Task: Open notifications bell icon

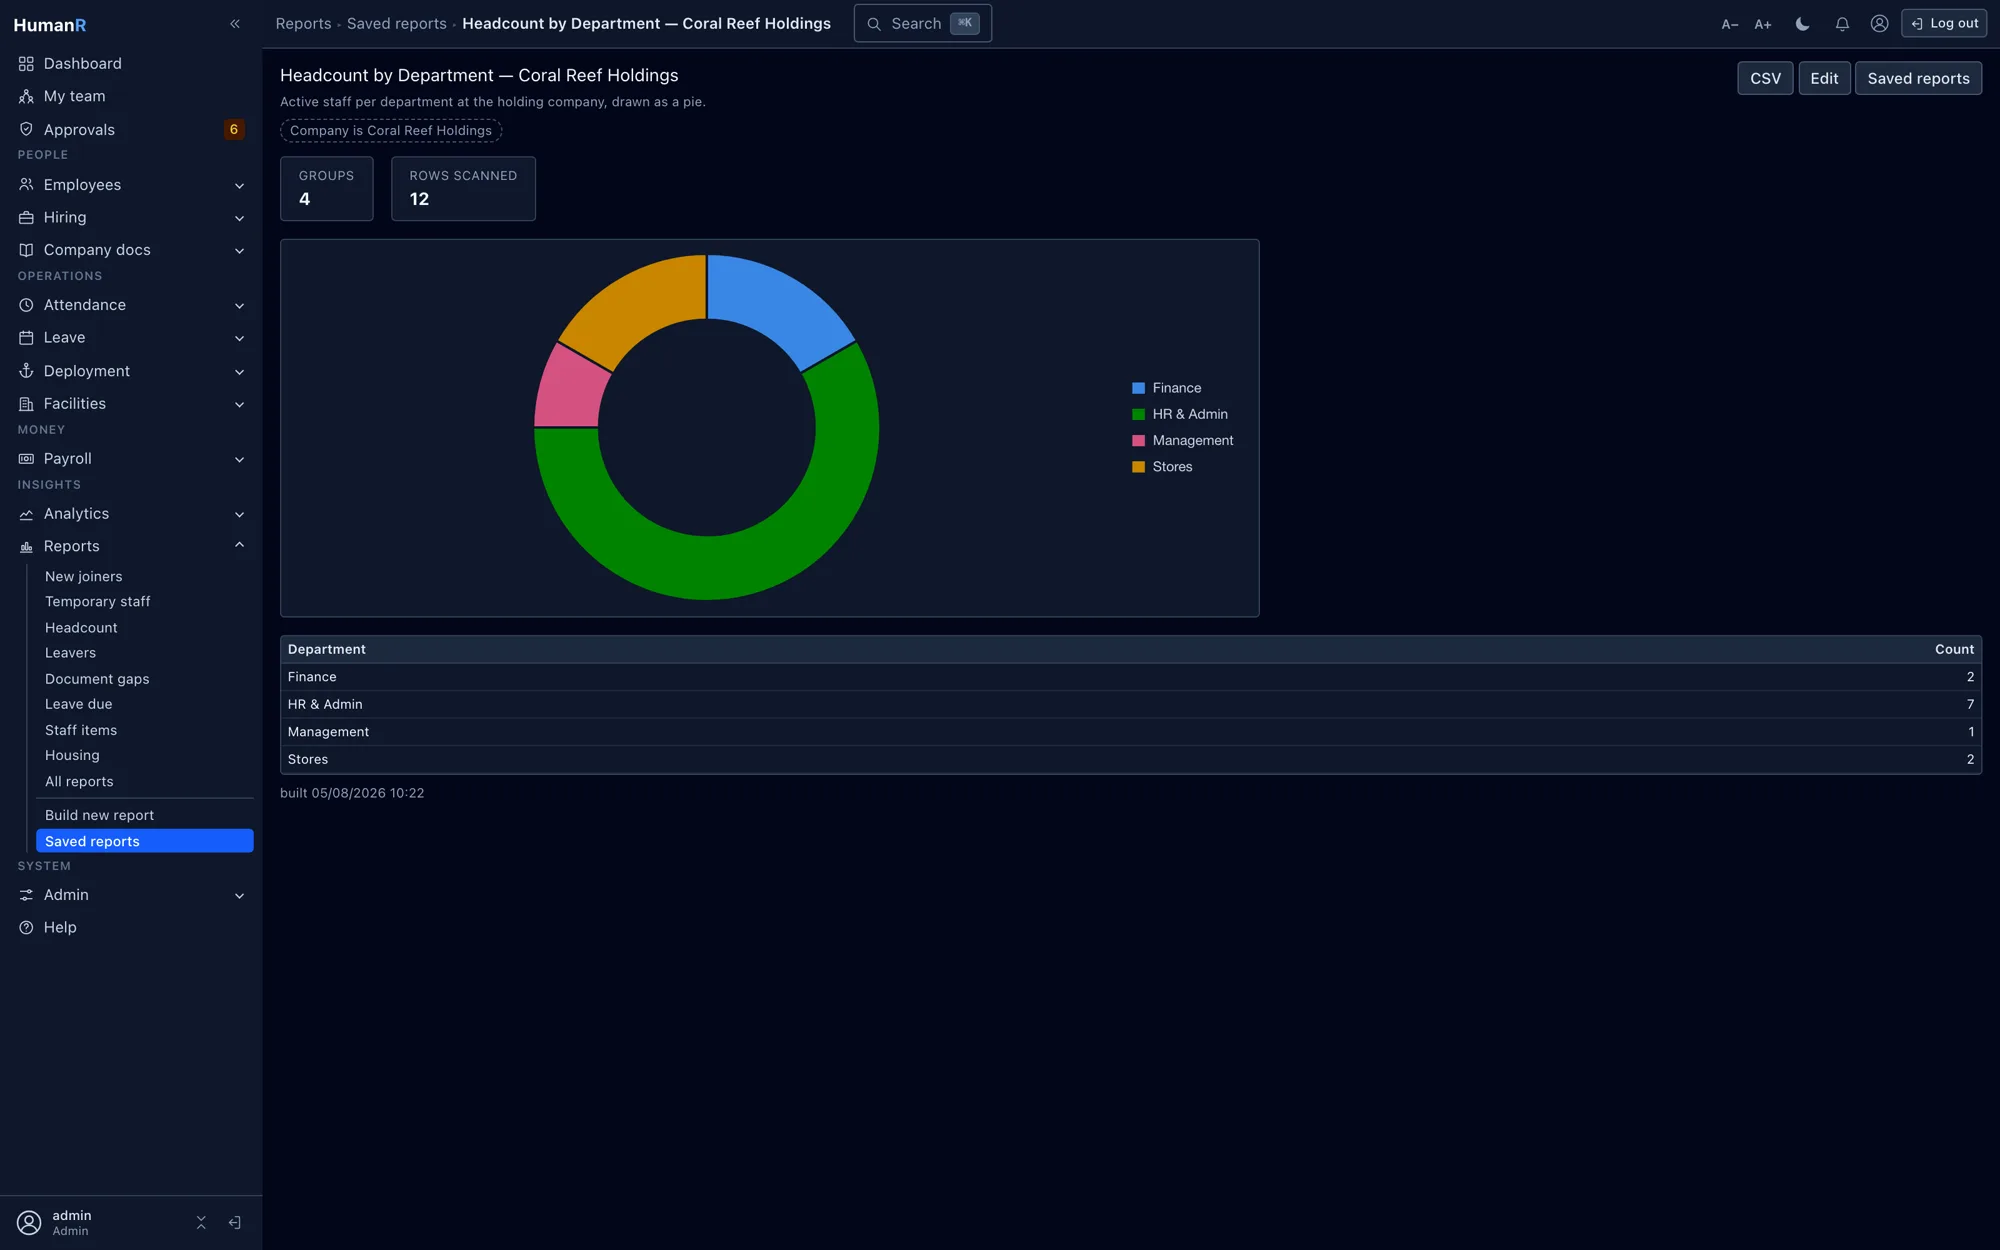Action: coord(1842,24)
